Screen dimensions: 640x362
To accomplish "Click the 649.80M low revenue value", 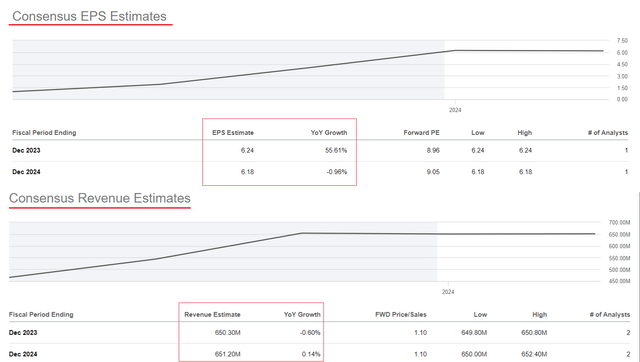I will coord(474,333).
